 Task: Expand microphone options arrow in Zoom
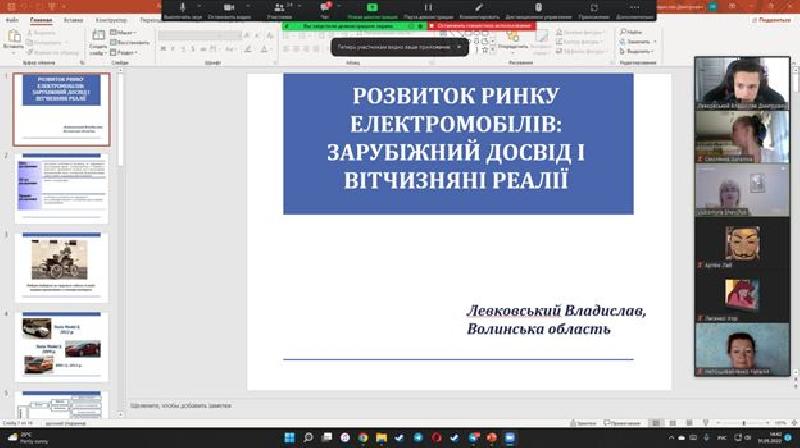(x=200, y=6)
